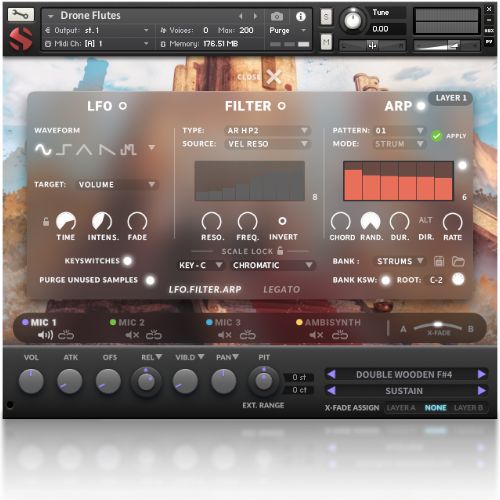
Task: Go to next instrument arrow
Action: tap(255, 16)
